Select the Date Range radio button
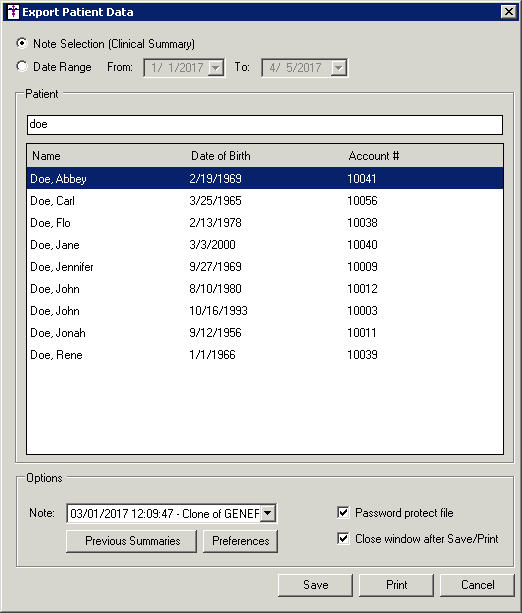 click(22, 66)
